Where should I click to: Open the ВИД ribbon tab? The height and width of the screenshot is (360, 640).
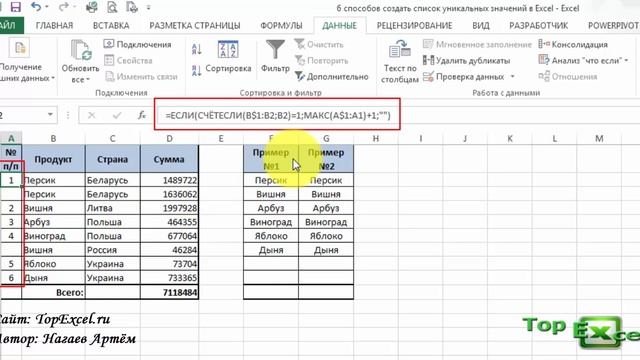click(481, 25)
